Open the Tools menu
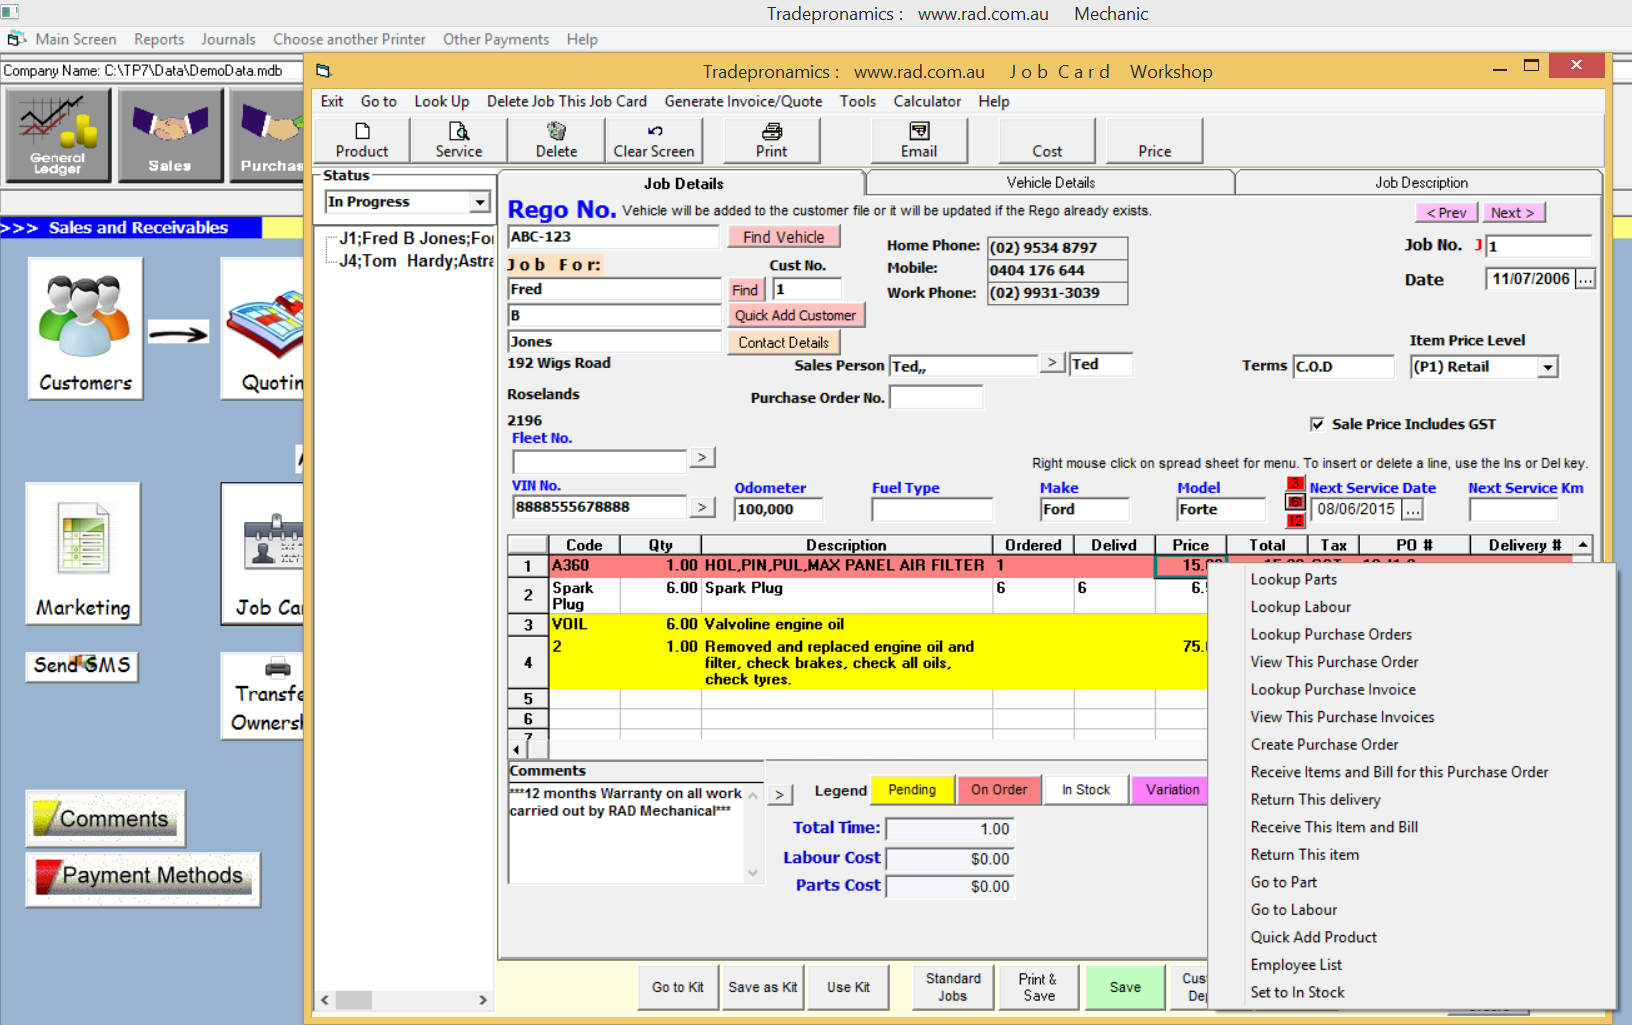 (x=857, y=101)
